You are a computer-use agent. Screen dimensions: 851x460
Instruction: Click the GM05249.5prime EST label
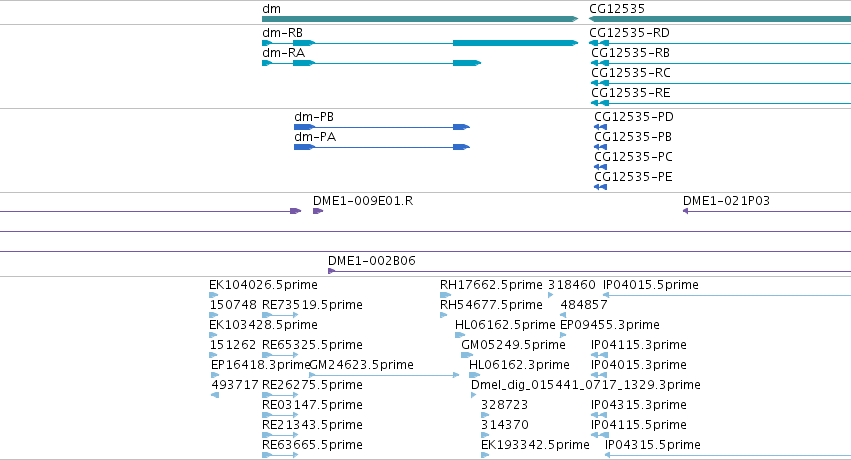(x=513, y=346)
